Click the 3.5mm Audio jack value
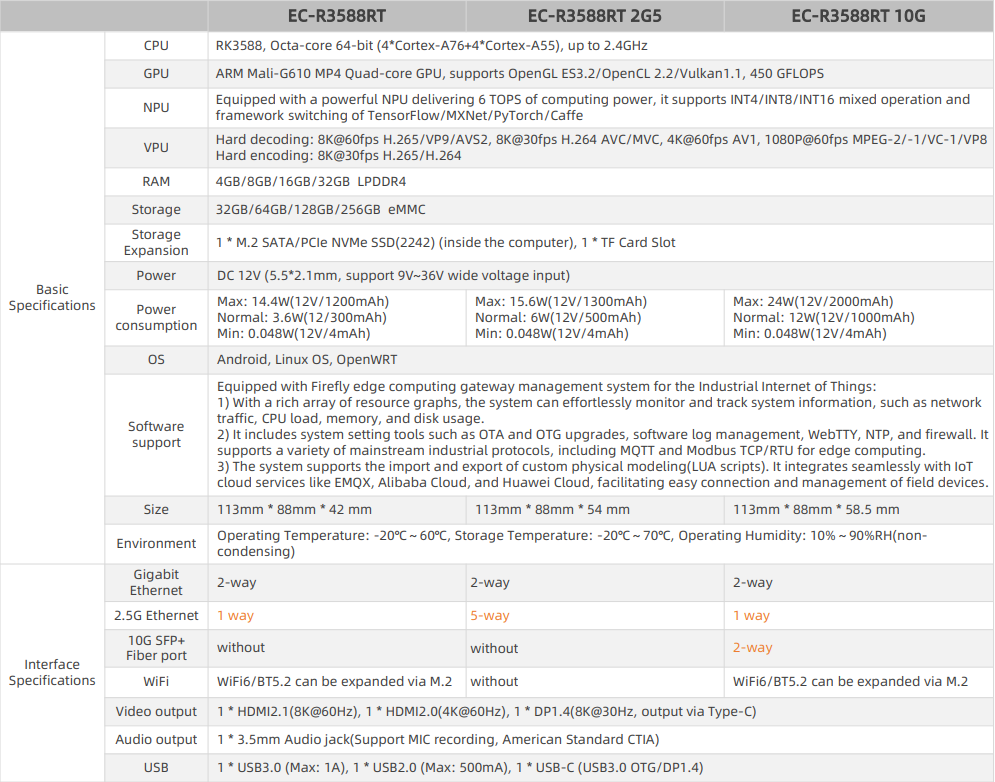This screenshot has width=995, height=782. [x=438, y=740]
